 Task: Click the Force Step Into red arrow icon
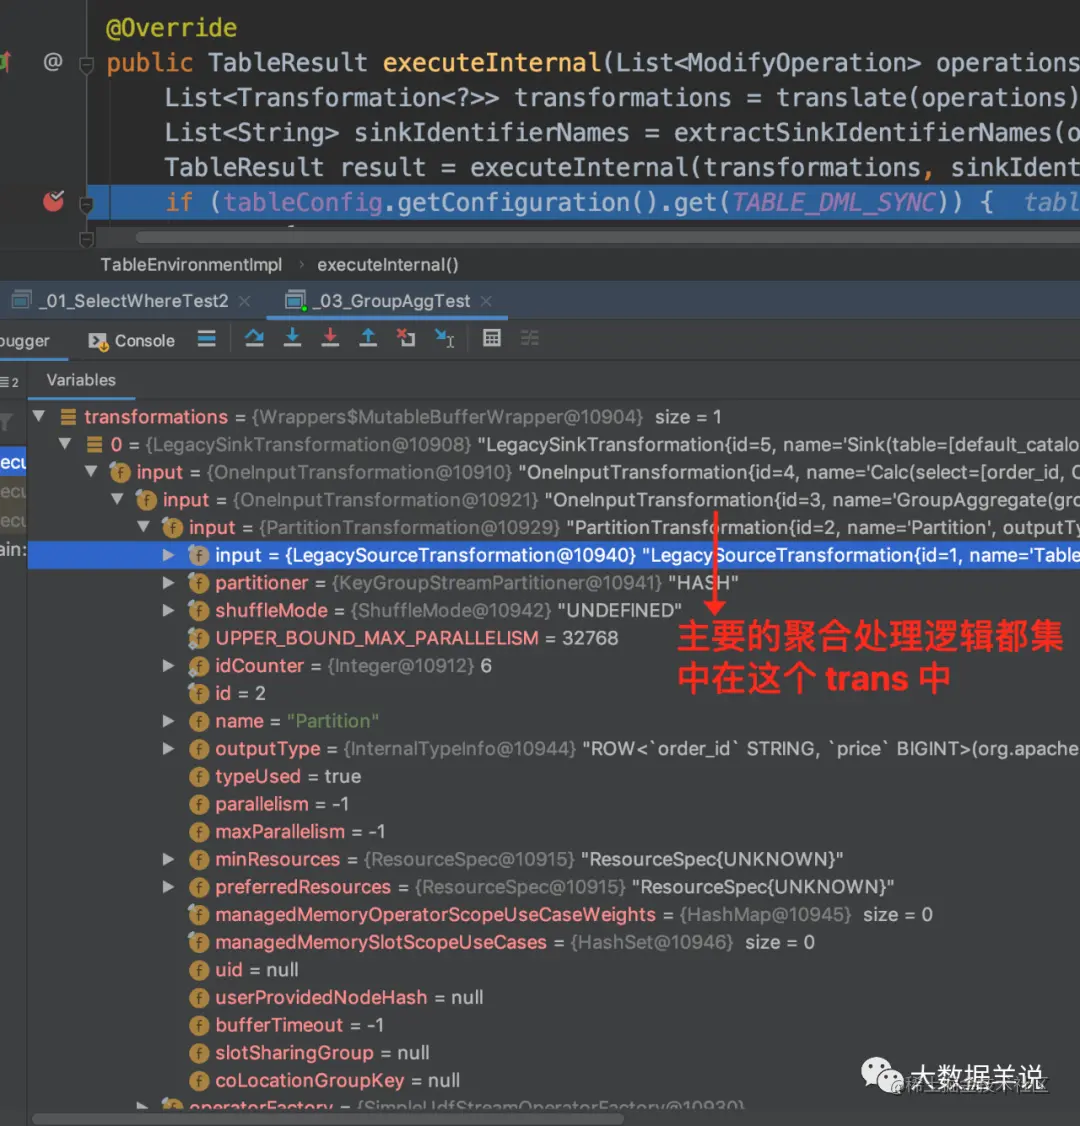[x=330, y=338]
